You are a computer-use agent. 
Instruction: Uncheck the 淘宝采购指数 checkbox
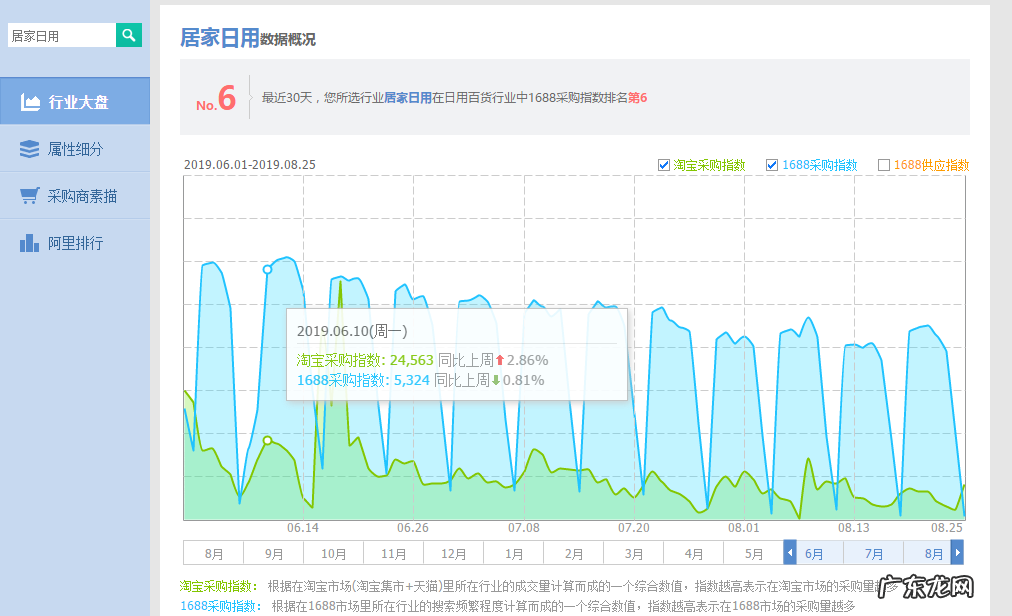coord(663,165)
